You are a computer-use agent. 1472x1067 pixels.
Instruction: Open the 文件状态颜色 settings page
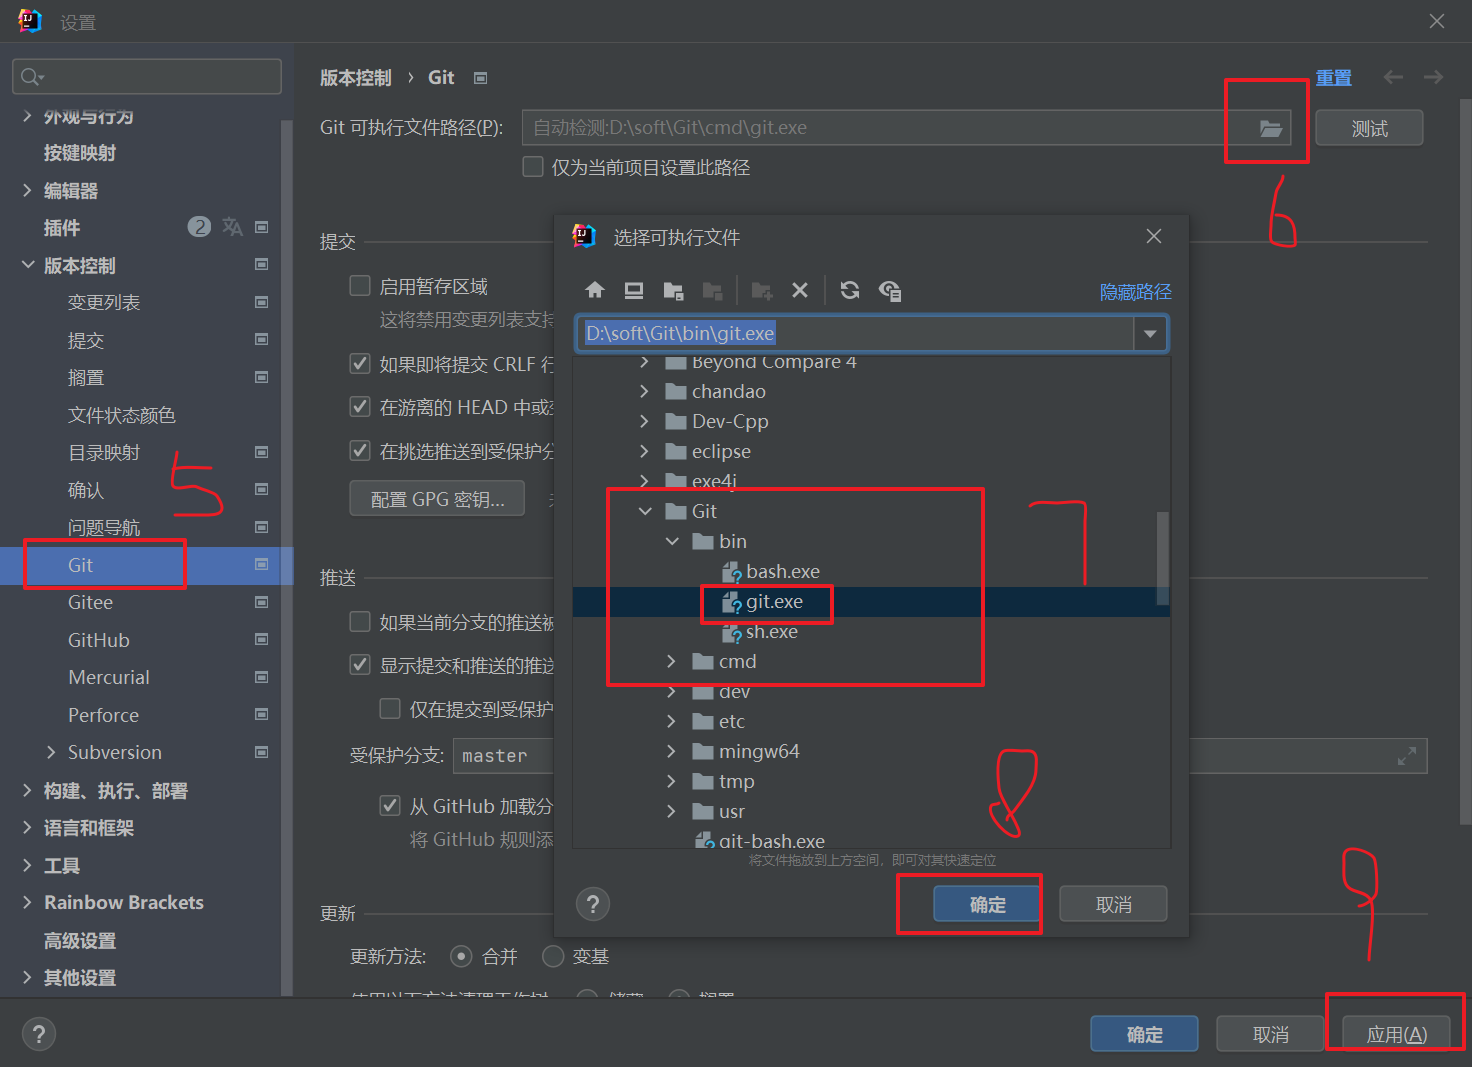point(122,415)
